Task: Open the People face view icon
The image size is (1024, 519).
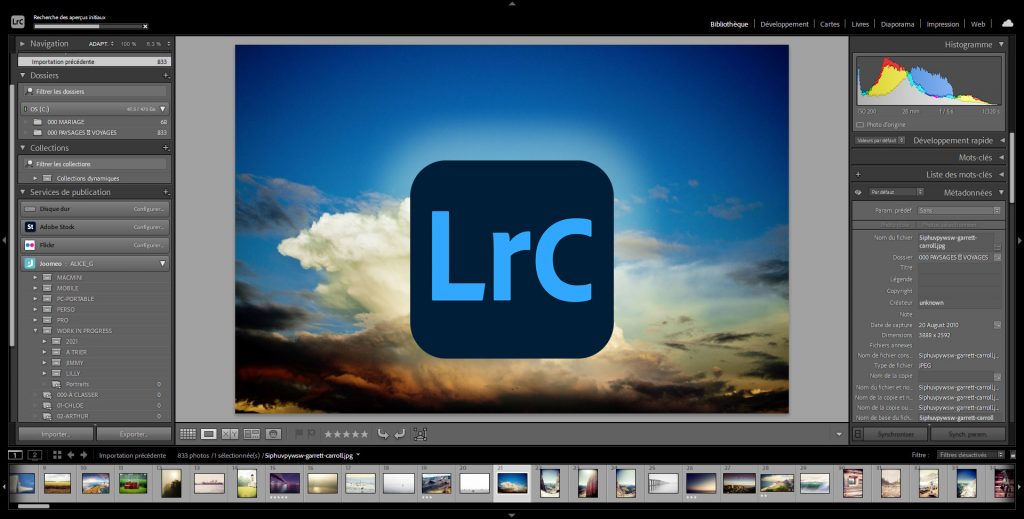Action: tap(272, 434)
